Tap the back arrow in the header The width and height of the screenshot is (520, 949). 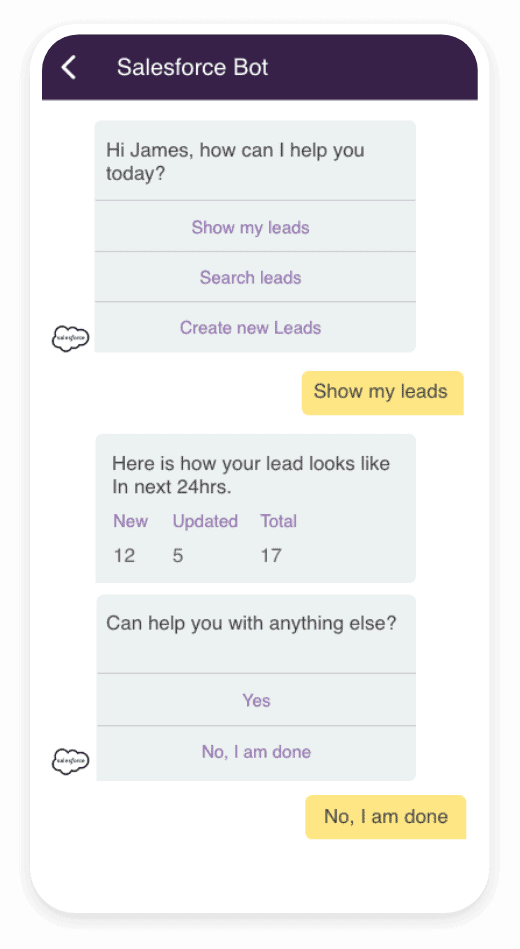click(69, 67)
